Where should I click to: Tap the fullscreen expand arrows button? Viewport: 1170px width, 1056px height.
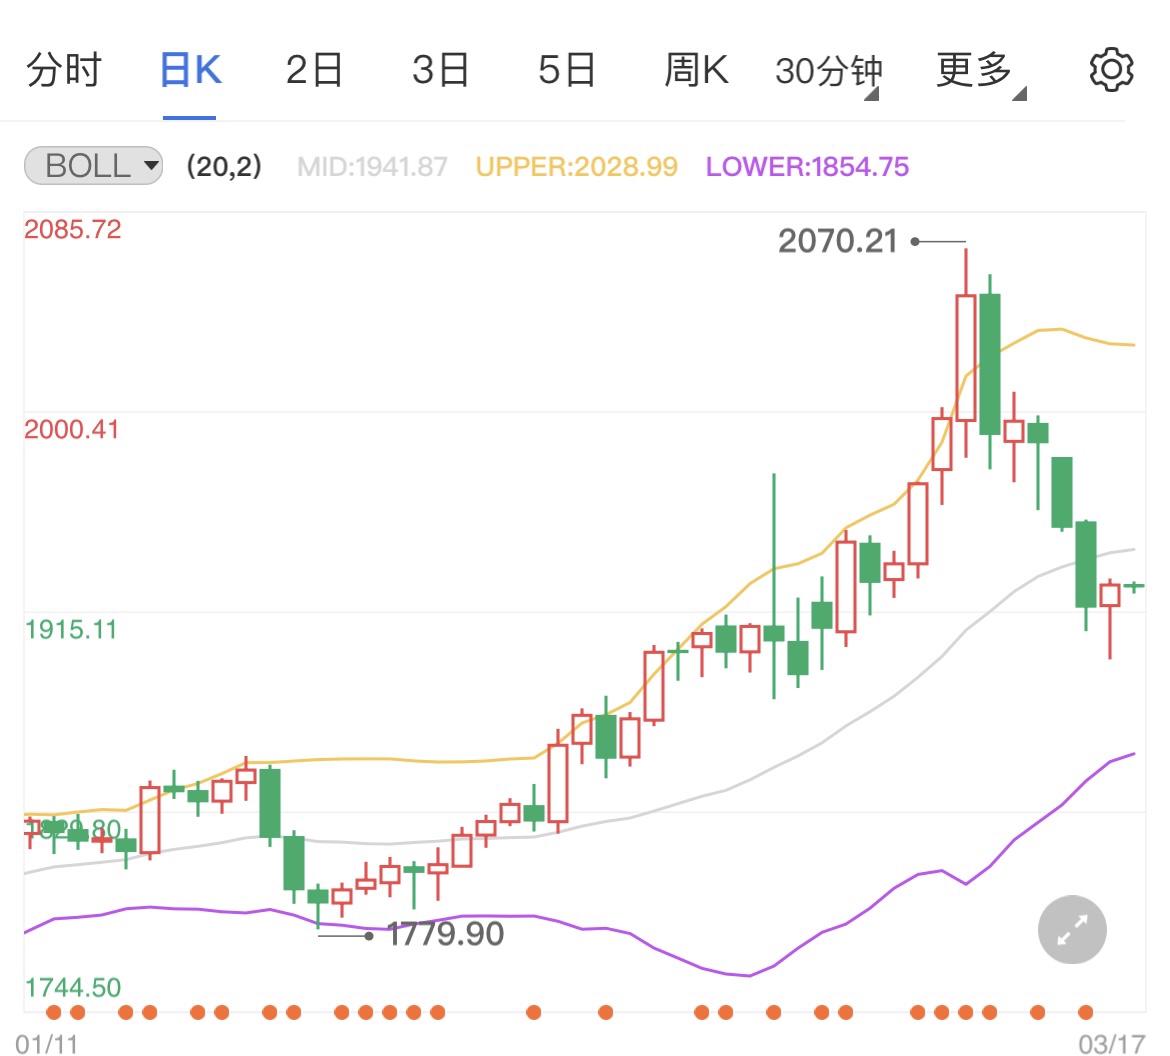(x=1072, y=929)
